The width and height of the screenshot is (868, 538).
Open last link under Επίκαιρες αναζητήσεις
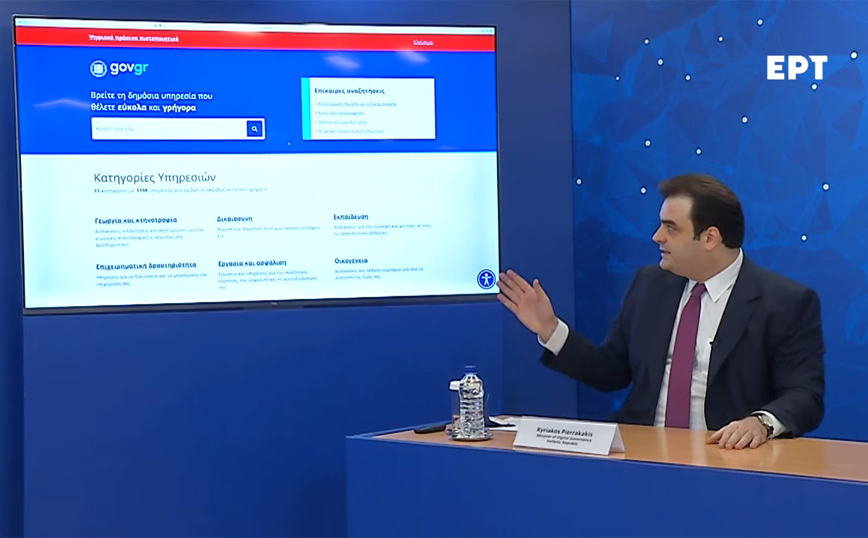pos(351,131)
